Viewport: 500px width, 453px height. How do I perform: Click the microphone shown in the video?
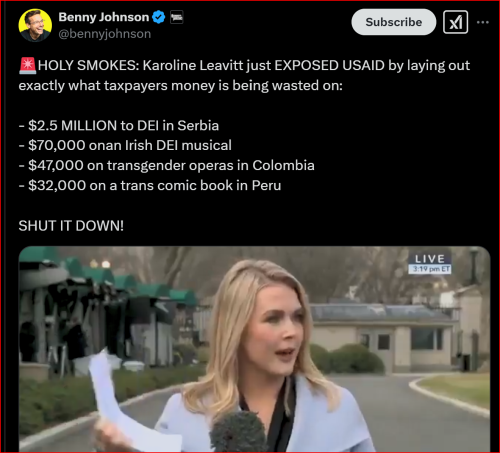point(238,432)
